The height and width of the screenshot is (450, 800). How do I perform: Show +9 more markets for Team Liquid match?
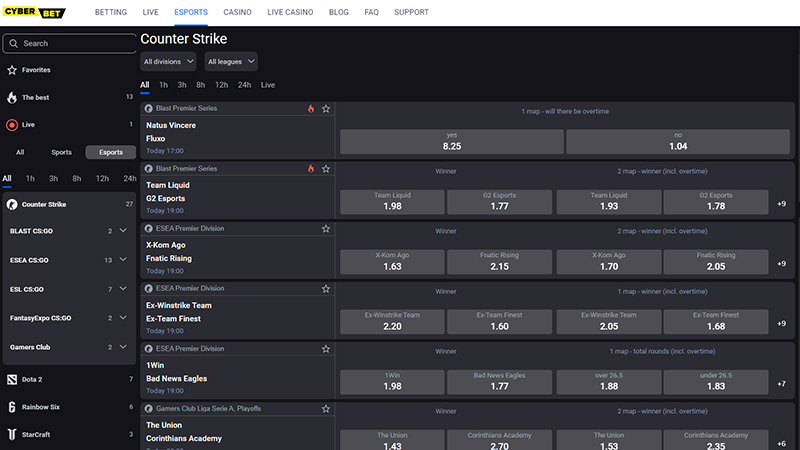(x=782, y=204)
